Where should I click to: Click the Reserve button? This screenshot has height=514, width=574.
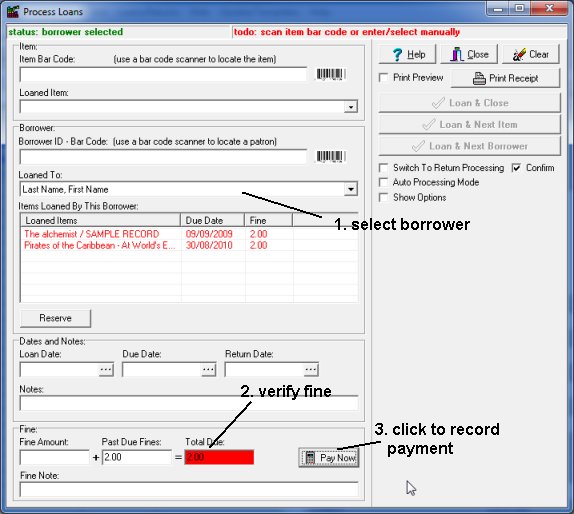55,318
